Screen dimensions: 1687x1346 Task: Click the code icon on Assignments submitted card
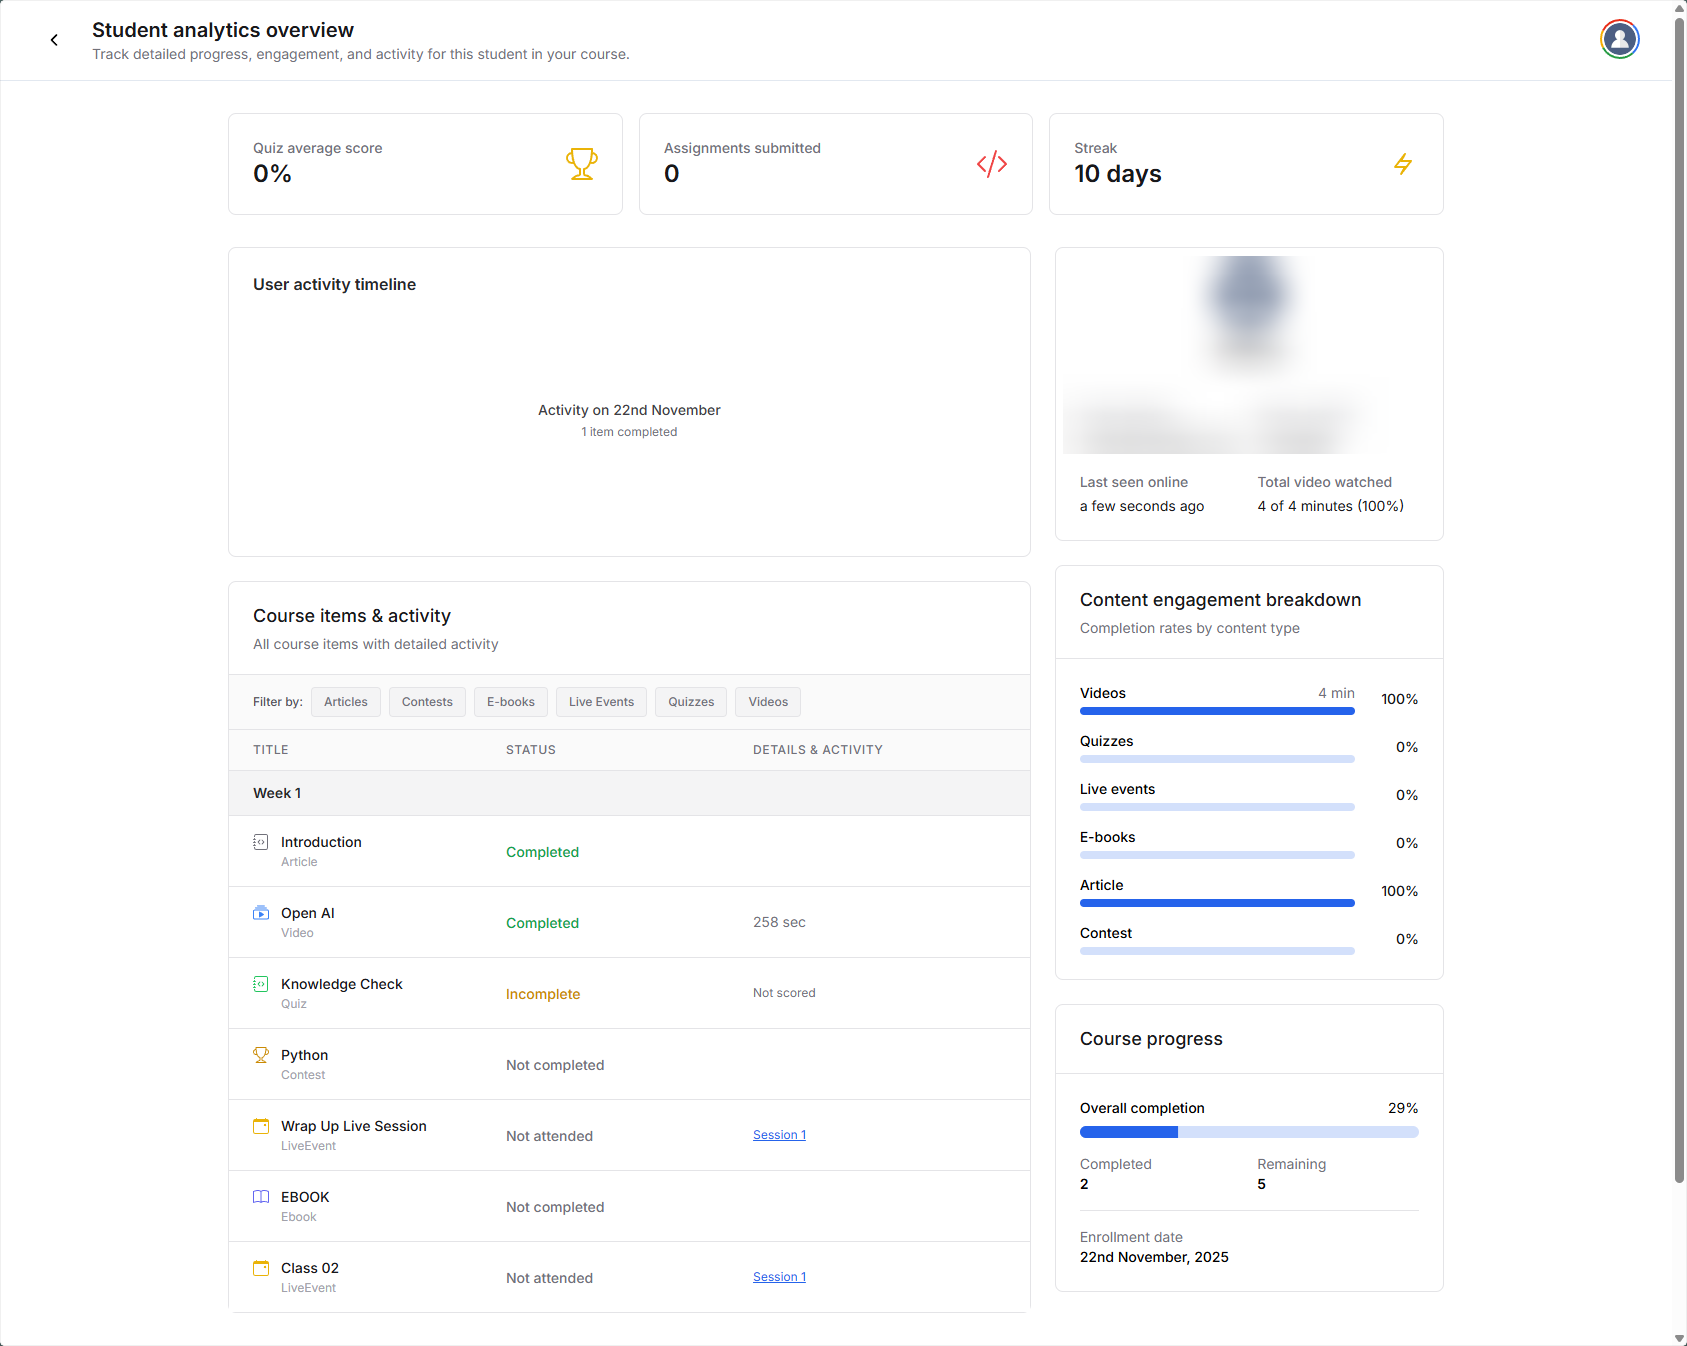992,164
